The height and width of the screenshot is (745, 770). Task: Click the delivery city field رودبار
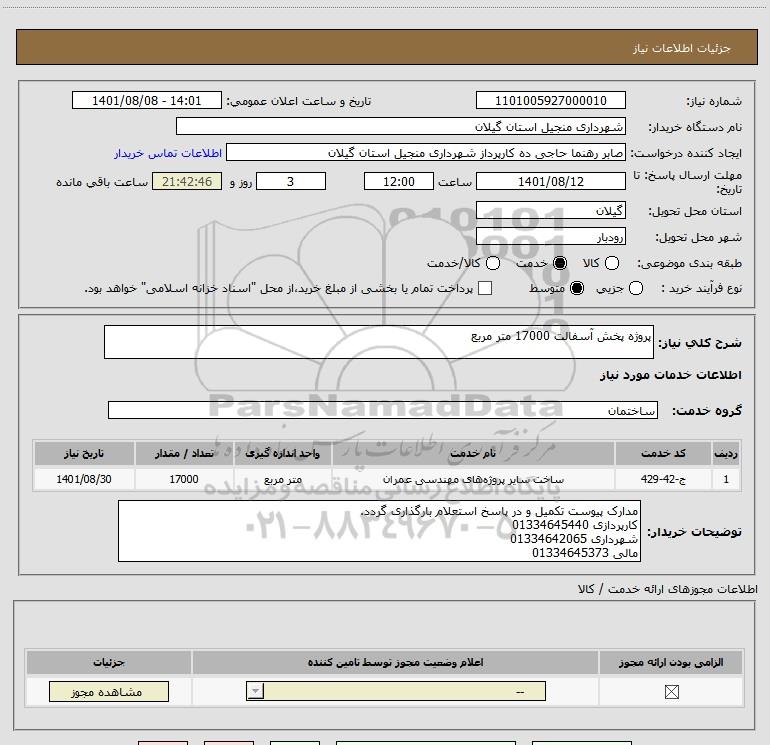click(550, 237)
